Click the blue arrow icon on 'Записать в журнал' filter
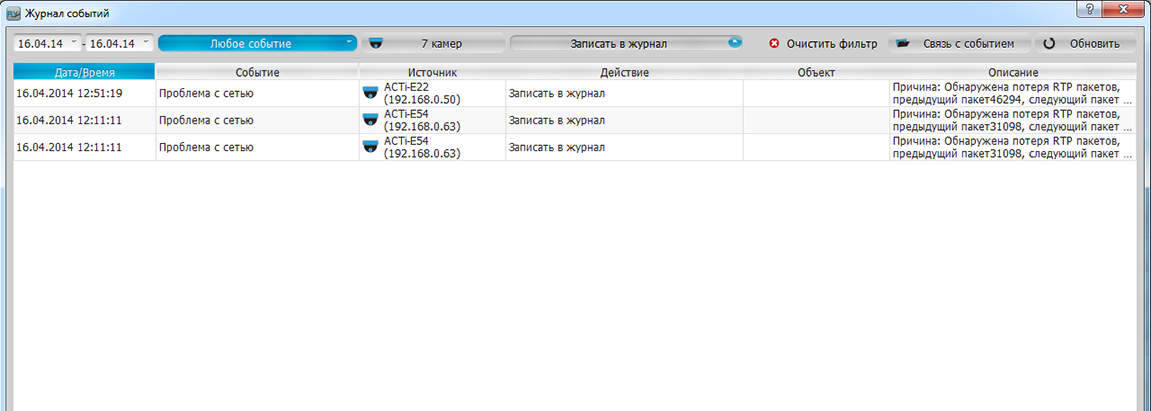The image size is (1151, 411). (x=735, y=43)
